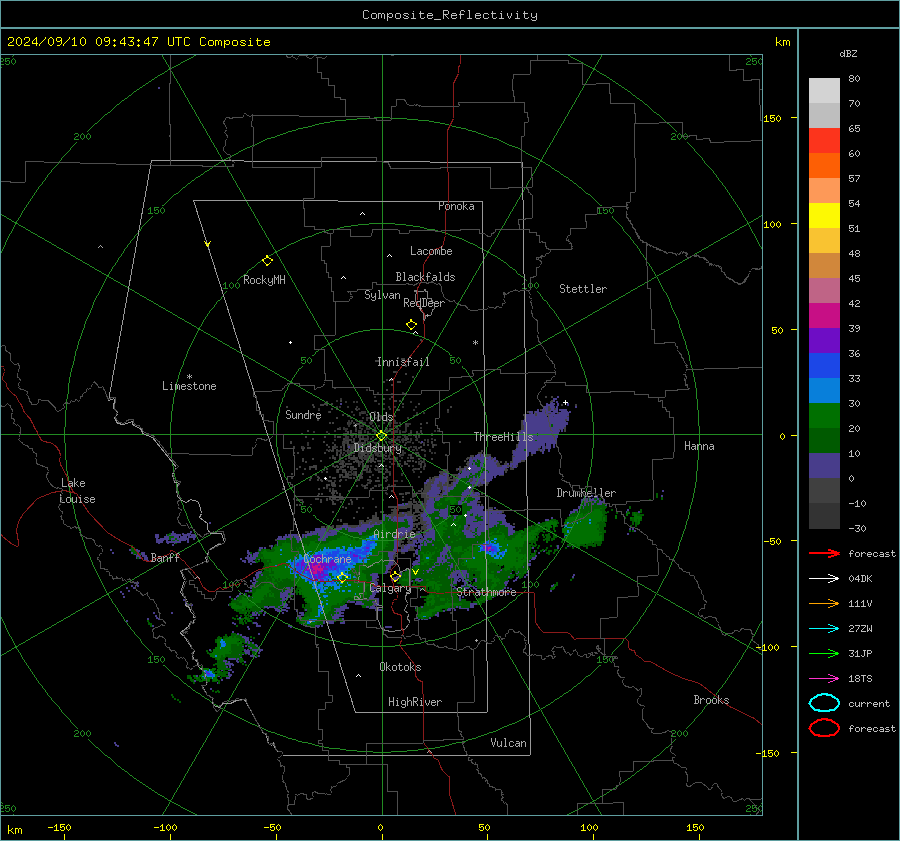900x841 pixels.
Task: Select the yellow diamond marker under Cochrane
Action: click(342, 578)
